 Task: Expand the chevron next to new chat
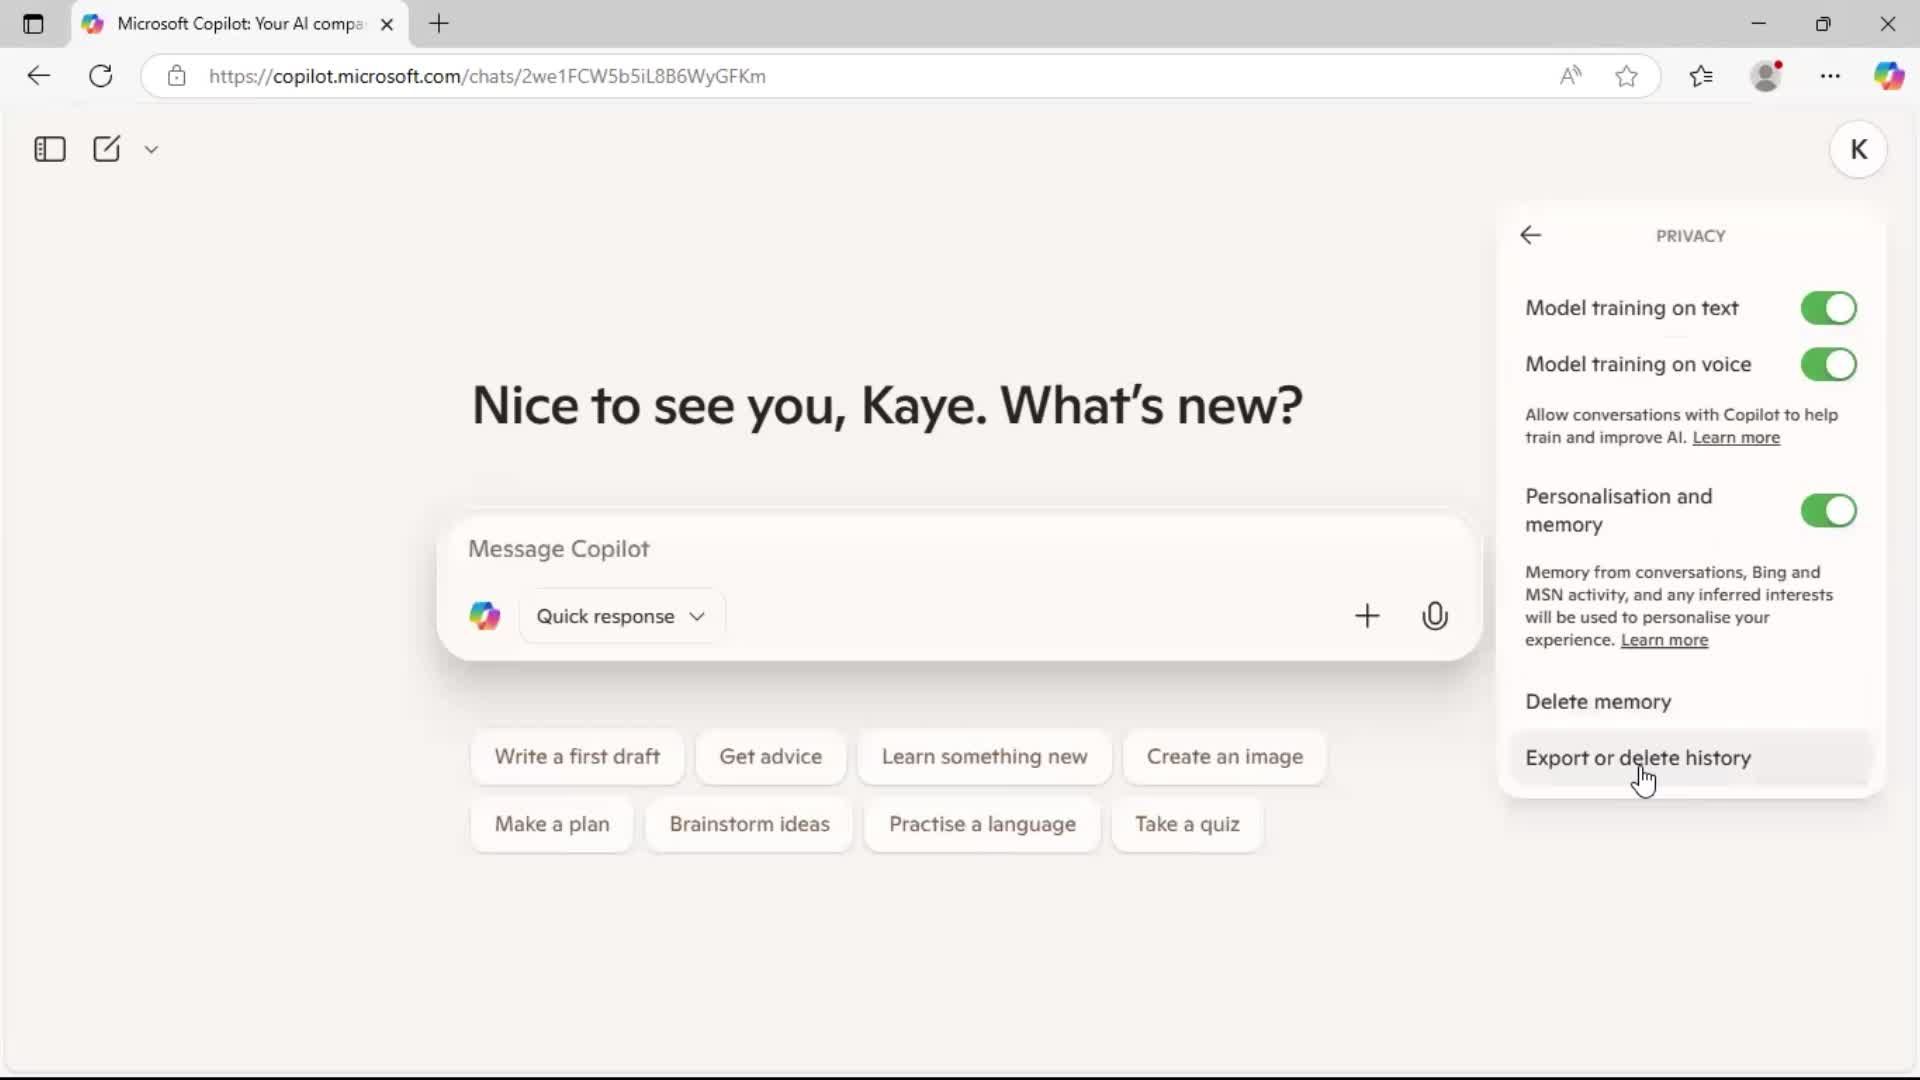pyautogui.click(x=151, y=150)
